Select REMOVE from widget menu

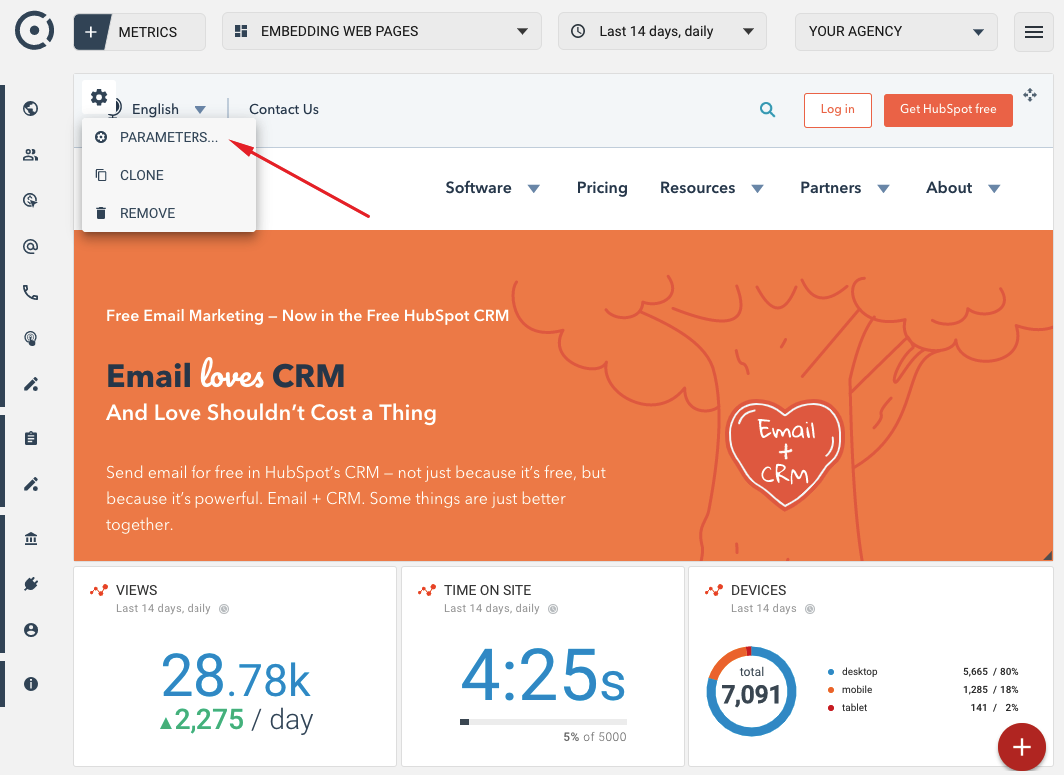169,213
